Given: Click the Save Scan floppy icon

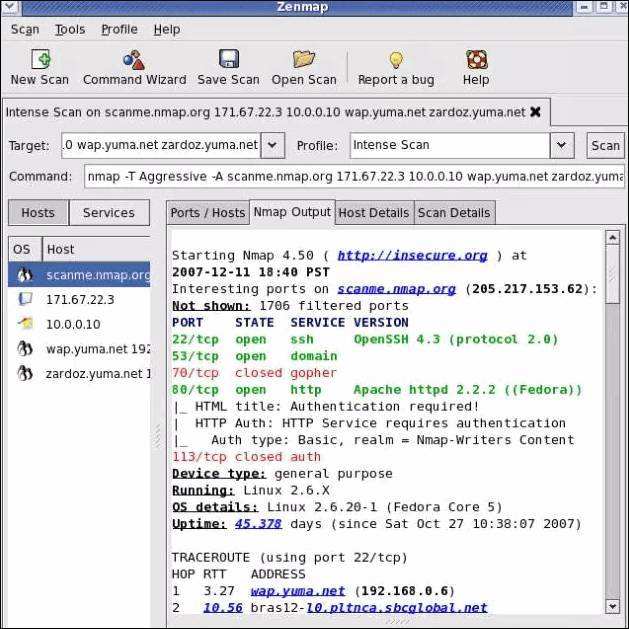Looking at the screenshot, I should pyautogui.click(x=229, y=59).
